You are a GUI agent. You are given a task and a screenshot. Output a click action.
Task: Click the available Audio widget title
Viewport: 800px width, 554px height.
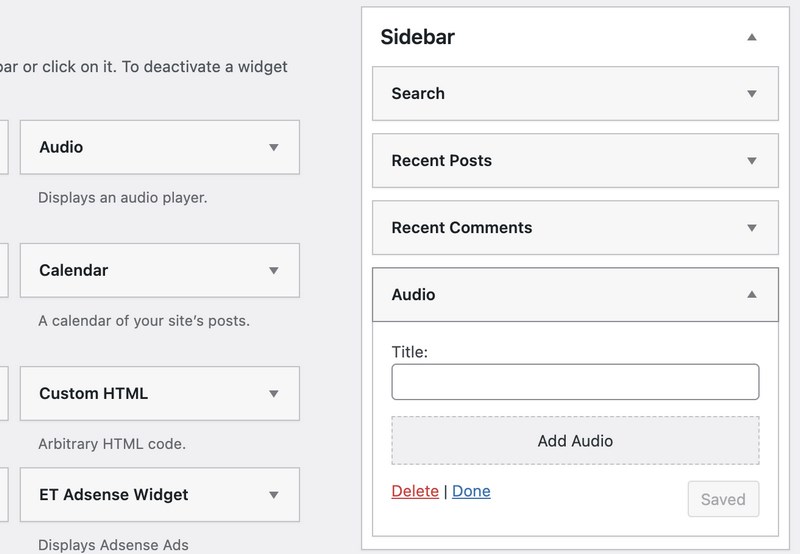(x=61, y=147)
